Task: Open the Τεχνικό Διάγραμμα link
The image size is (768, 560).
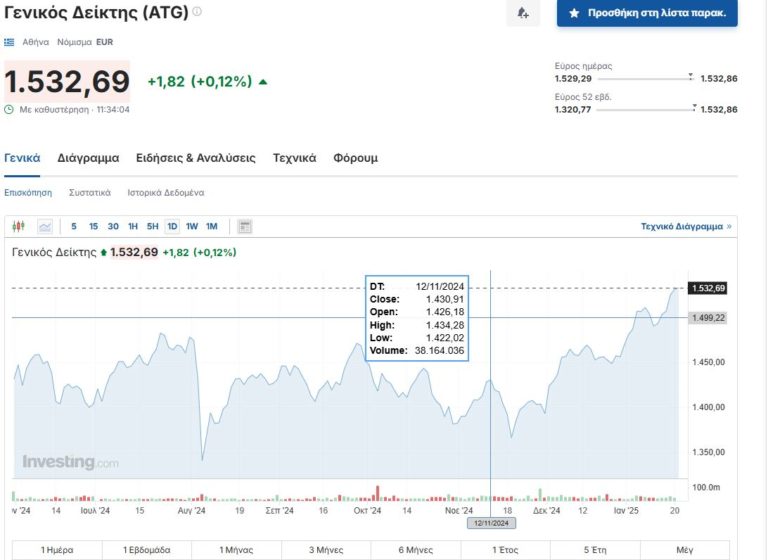Action: point(685,227)
